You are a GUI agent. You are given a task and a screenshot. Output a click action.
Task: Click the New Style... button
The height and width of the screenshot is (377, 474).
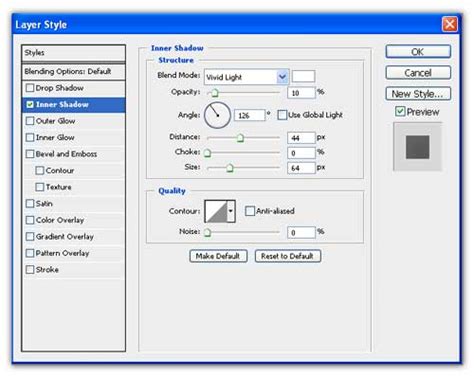(x=418, y=94)
